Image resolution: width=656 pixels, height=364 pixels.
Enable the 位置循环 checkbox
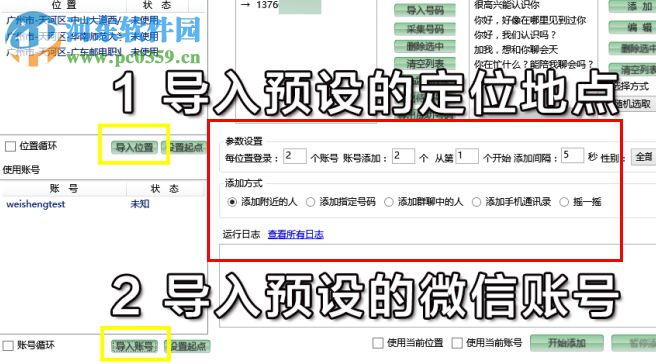10,146
